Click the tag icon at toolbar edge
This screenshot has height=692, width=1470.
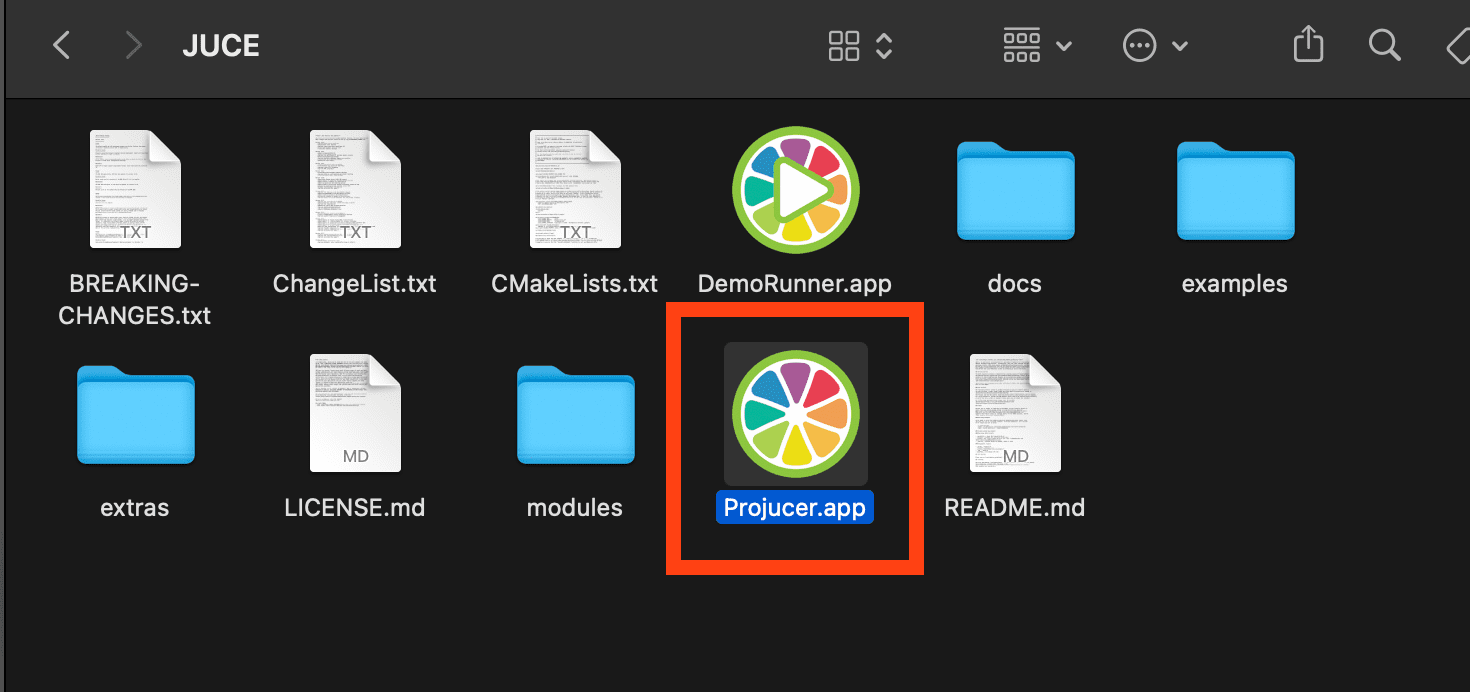pyautogui.click(x=1456, y=45)
